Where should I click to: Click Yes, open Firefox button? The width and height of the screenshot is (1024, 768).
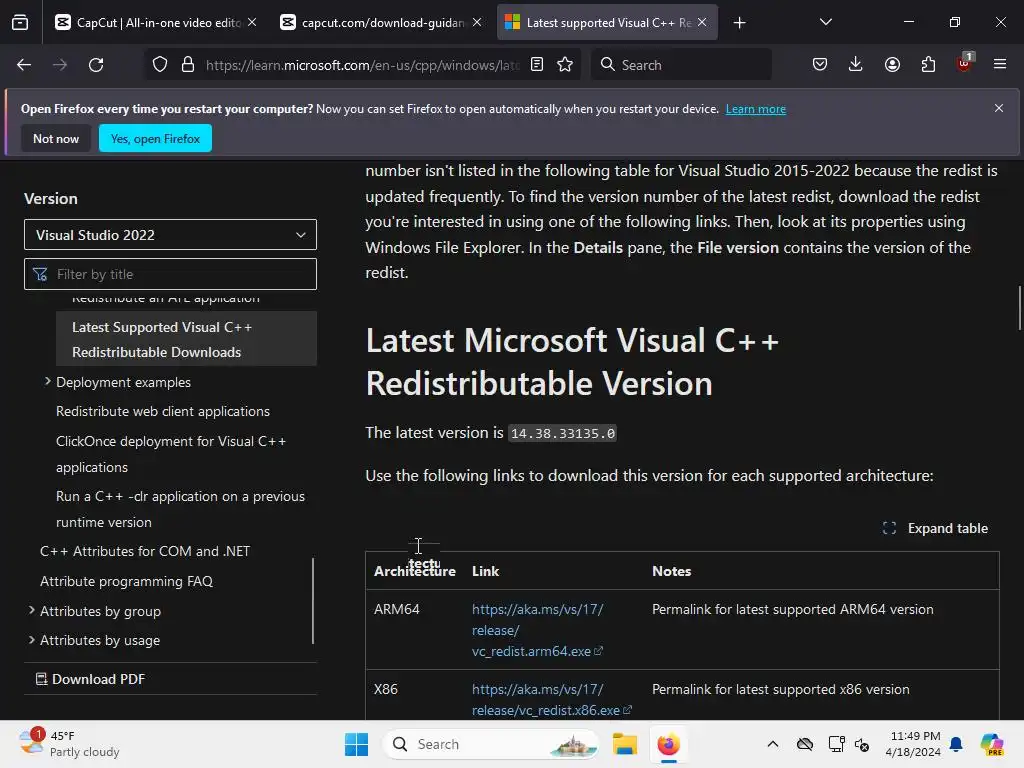155,138
